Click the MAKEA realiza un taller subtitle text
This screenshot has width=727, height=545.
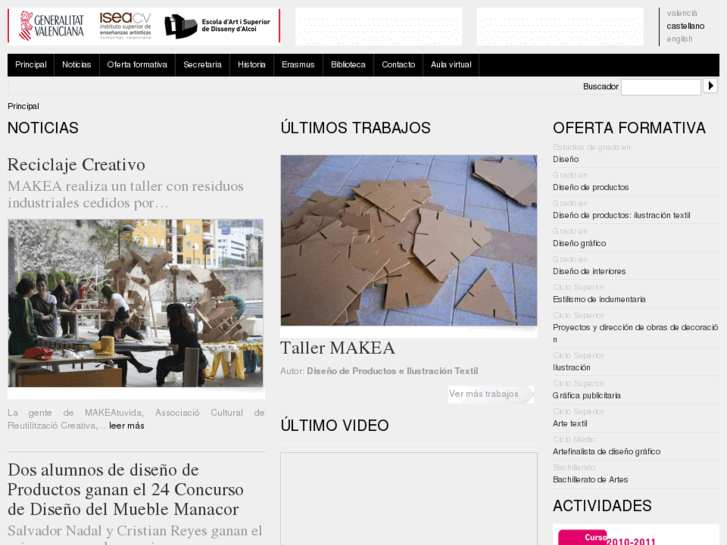point(126,194)
